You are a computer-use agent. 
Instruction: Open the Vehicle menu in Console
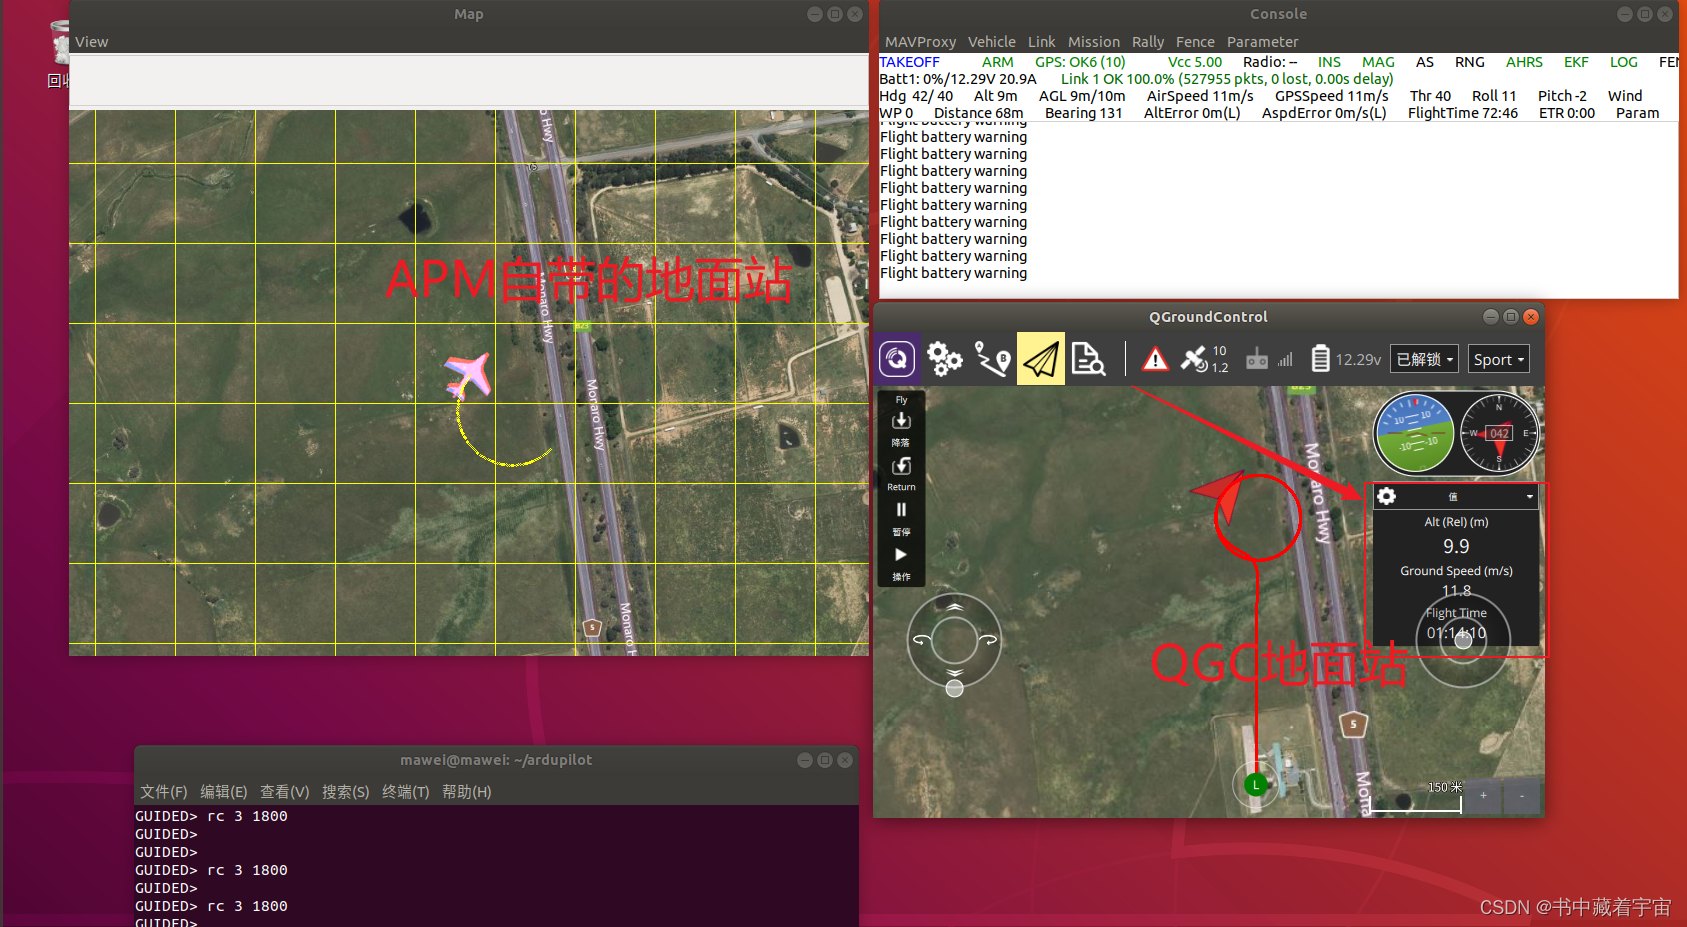(991, 42)
